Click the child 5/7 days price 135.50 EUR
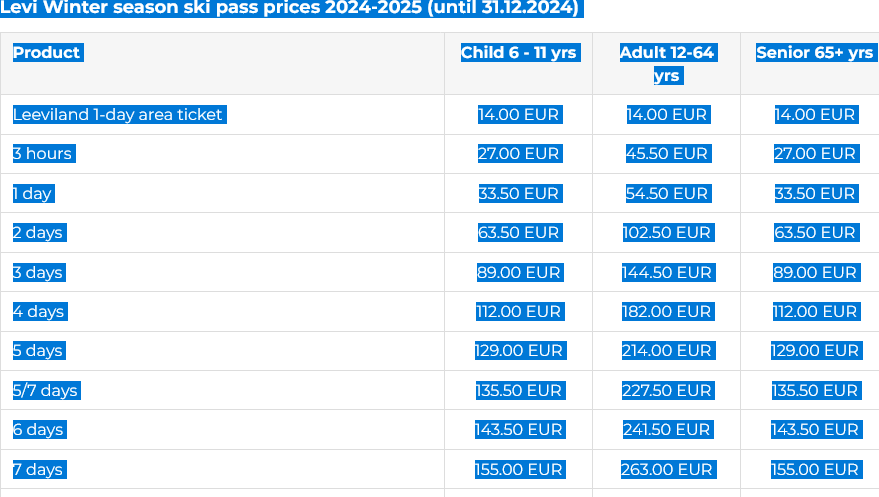 [x=520, y=391]
